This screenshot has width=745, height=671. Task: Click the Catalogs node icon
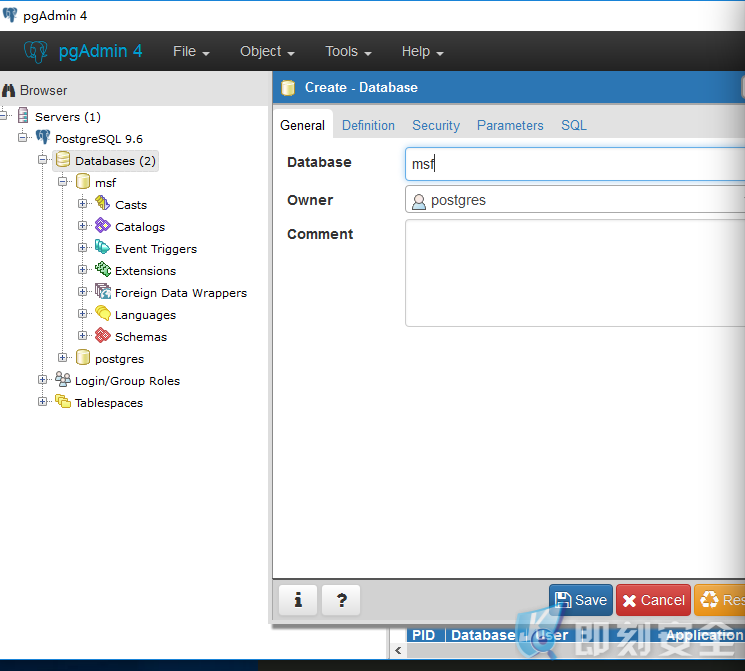(103, 225)
